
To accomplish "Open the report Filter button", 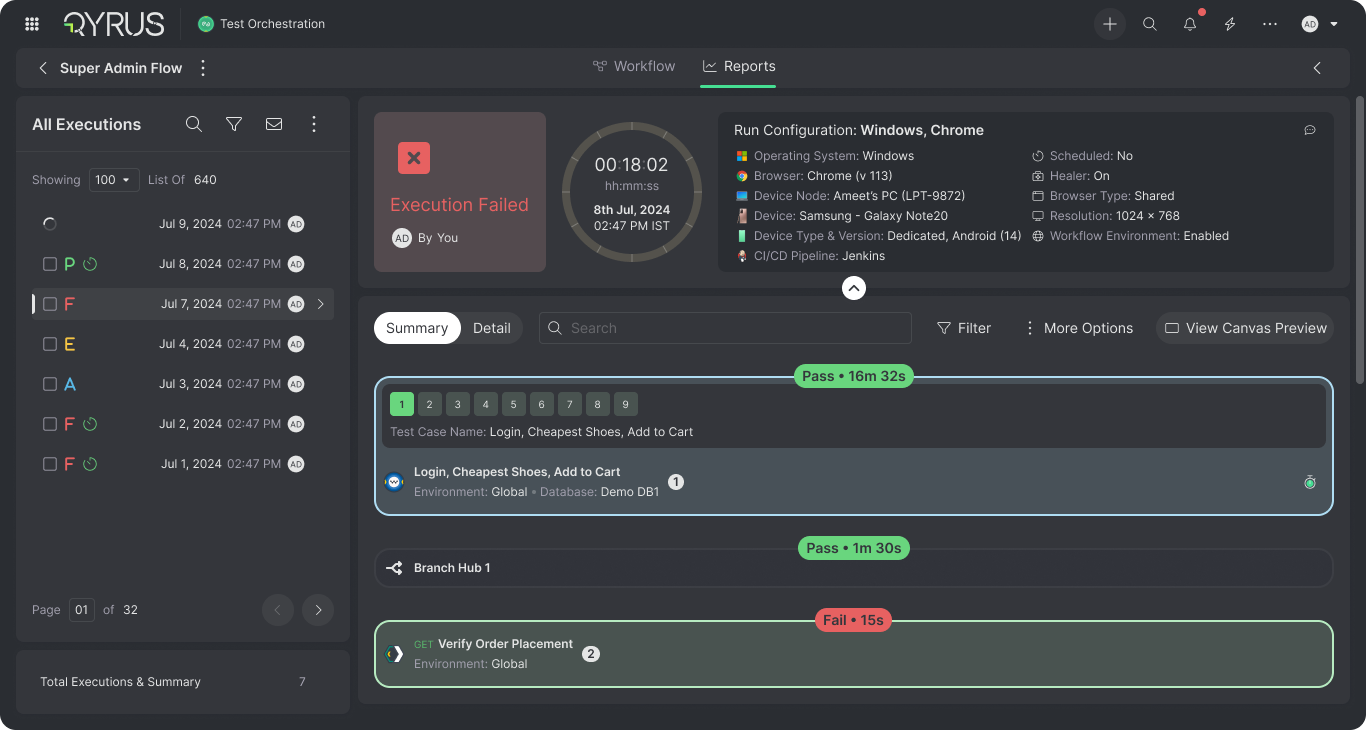I will [x=964, y=328].
